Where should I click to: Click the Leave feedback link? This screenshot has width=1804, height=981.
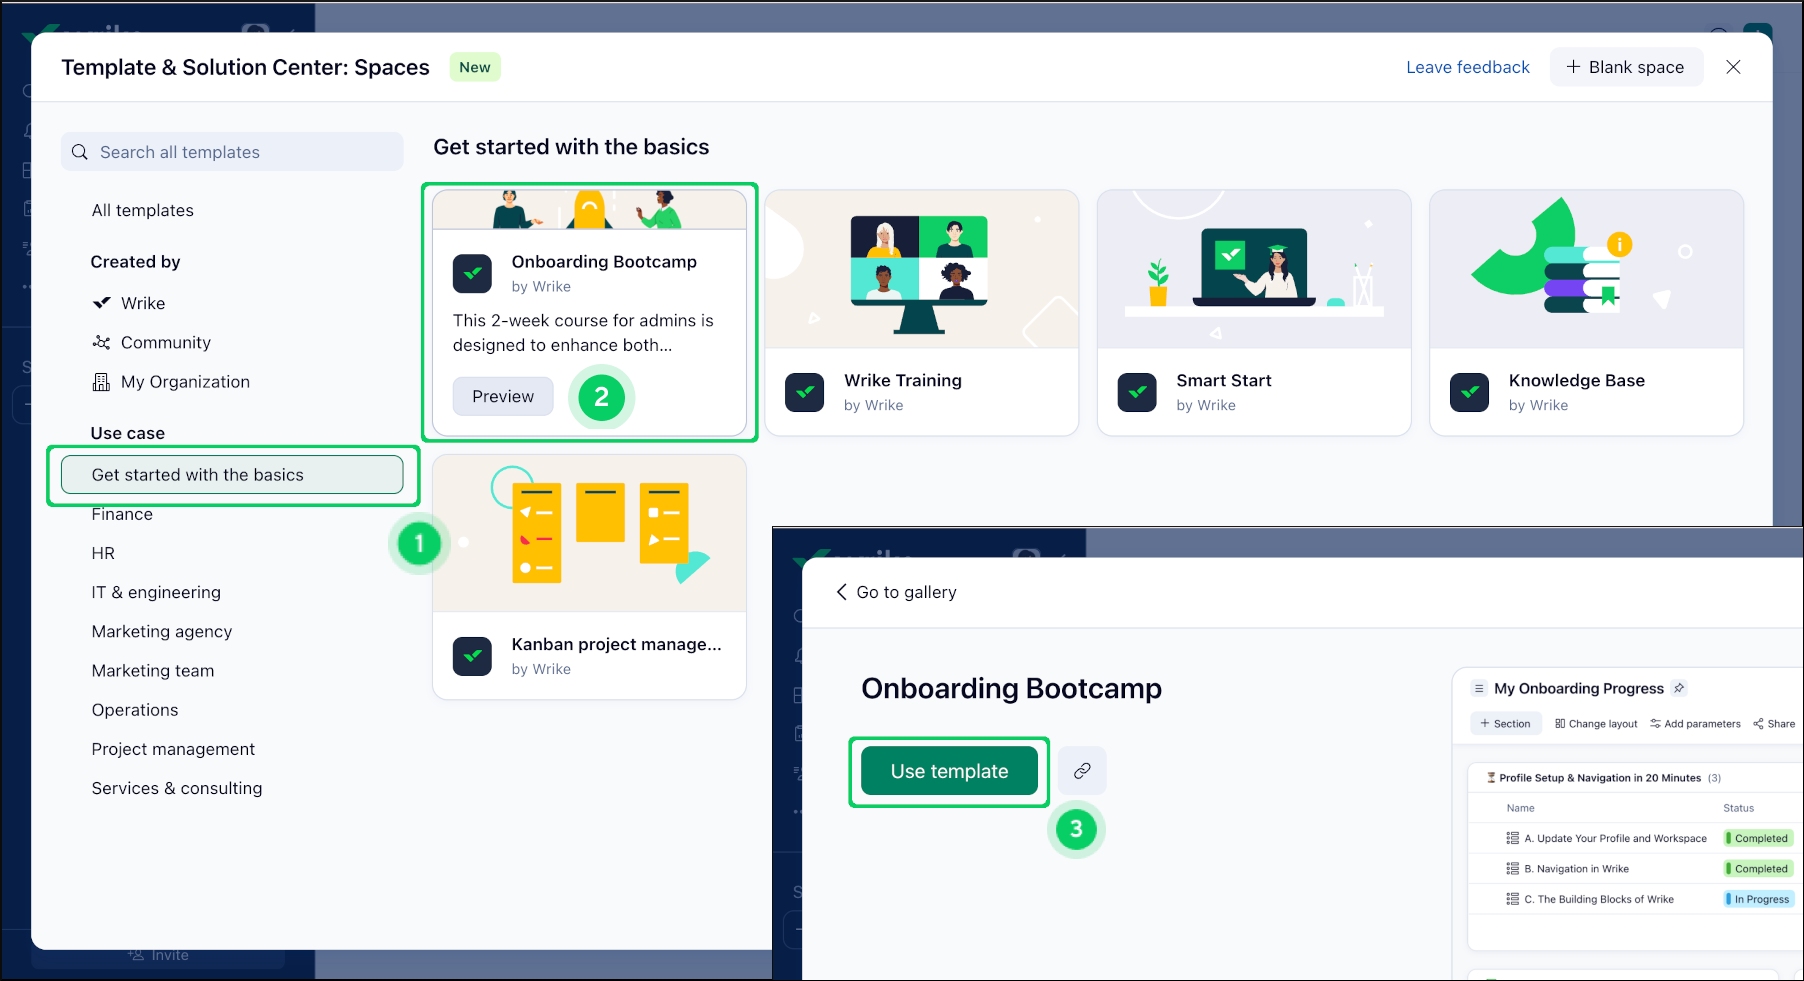(x=1468, y=67)
